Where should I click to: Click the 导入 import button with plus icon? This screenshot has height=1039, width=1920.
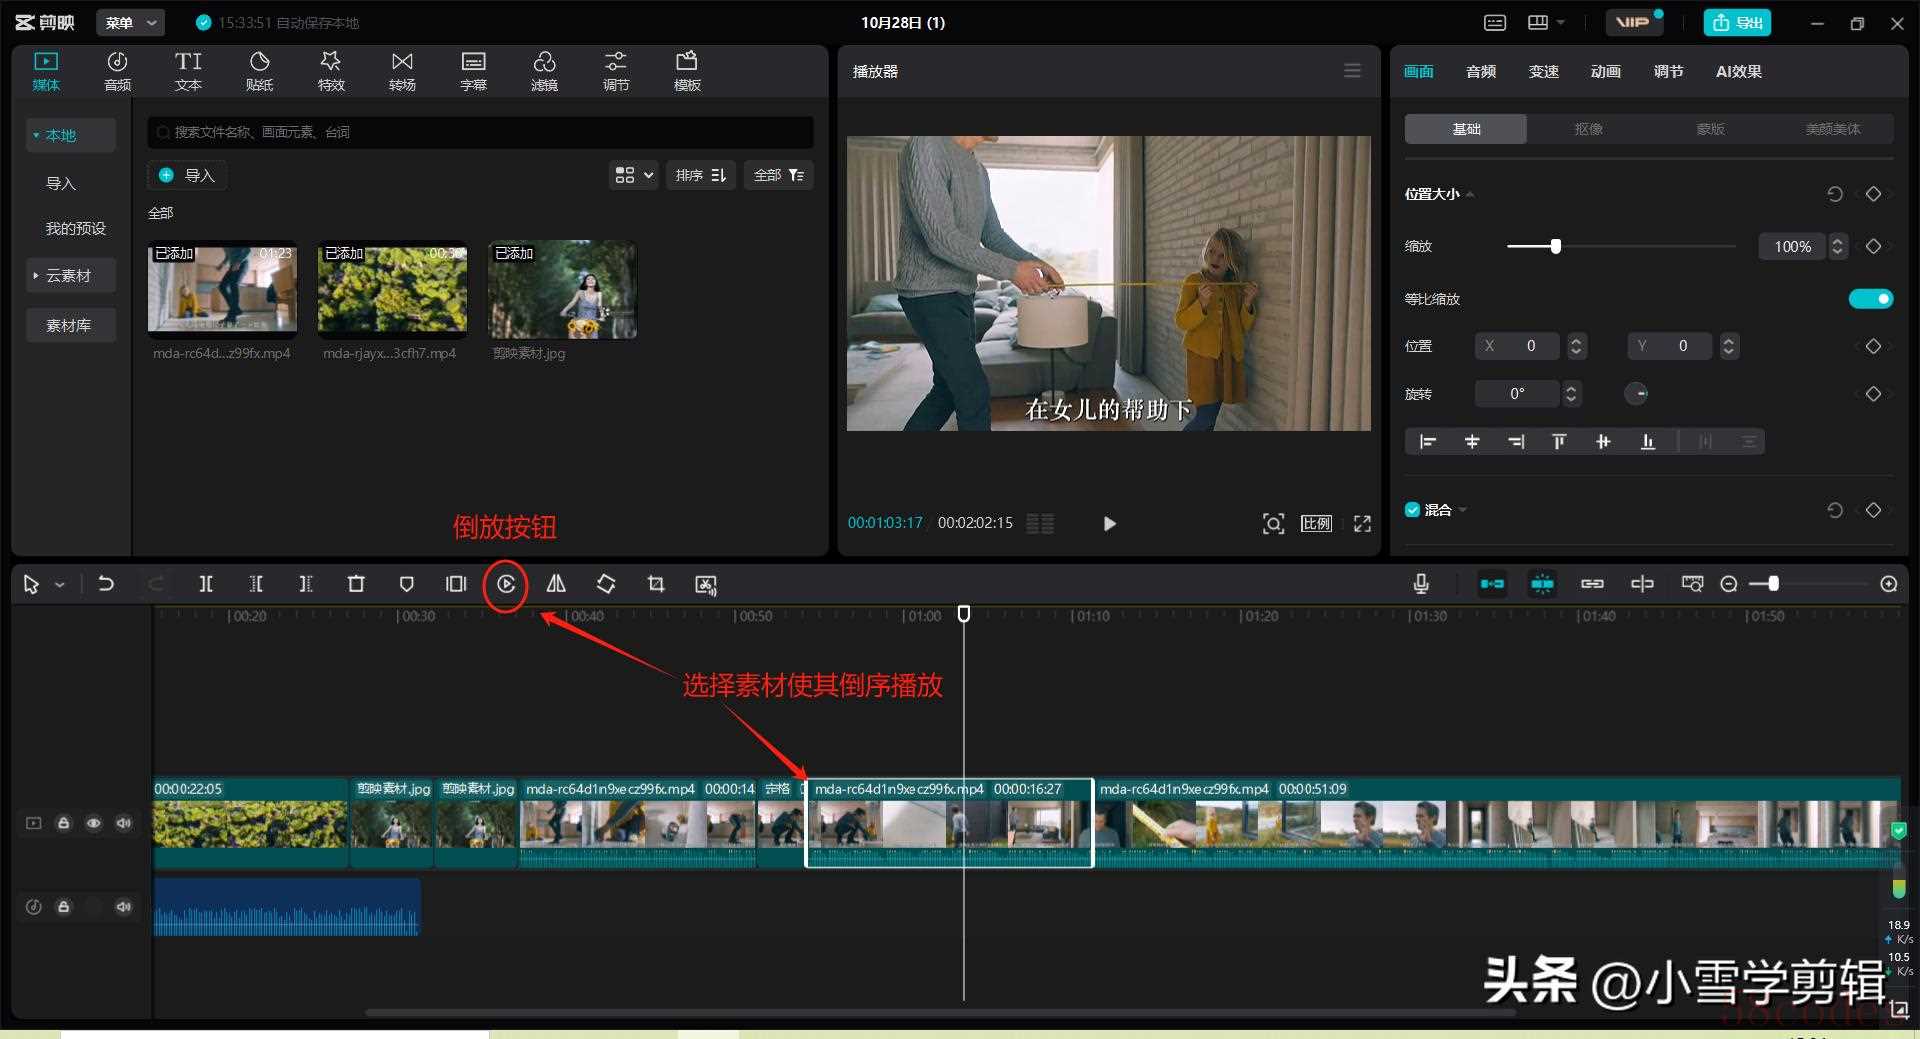tap(187, 175)
